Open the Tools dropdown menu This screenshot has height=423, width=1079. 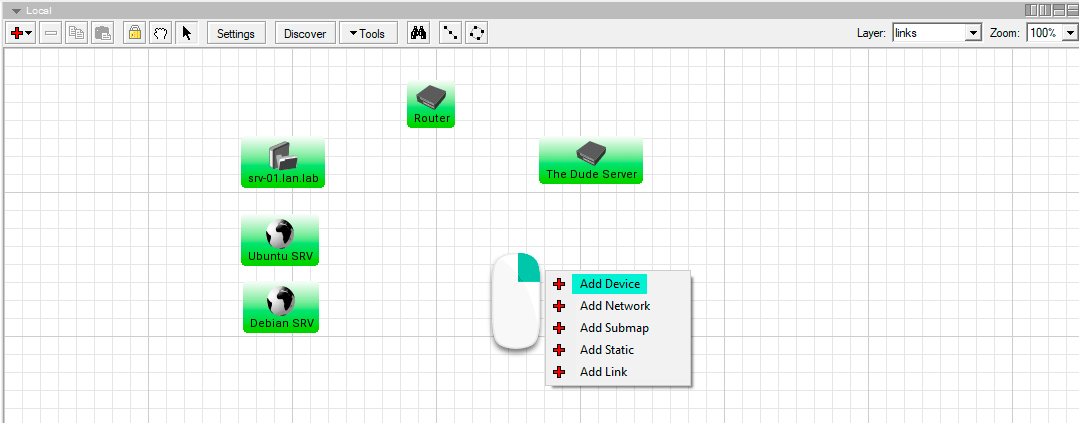(x=367, y=33)
